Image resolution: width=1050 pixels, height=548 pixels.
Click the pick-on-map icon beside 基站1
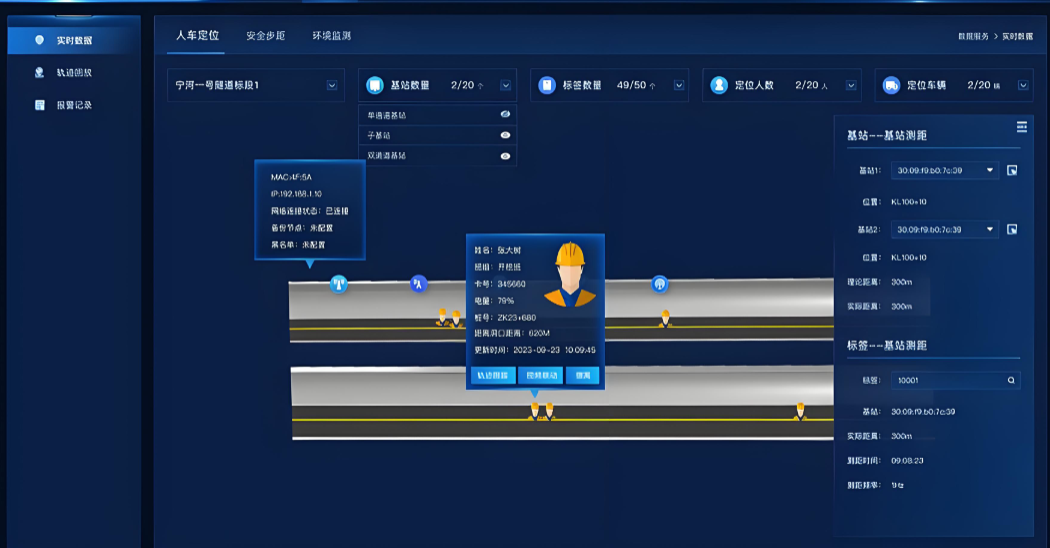(x=1012, y=171)
